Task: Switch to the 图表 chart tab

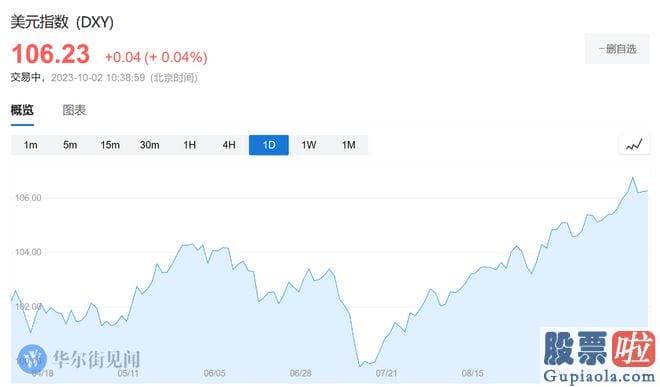Action: coord(74,111)
